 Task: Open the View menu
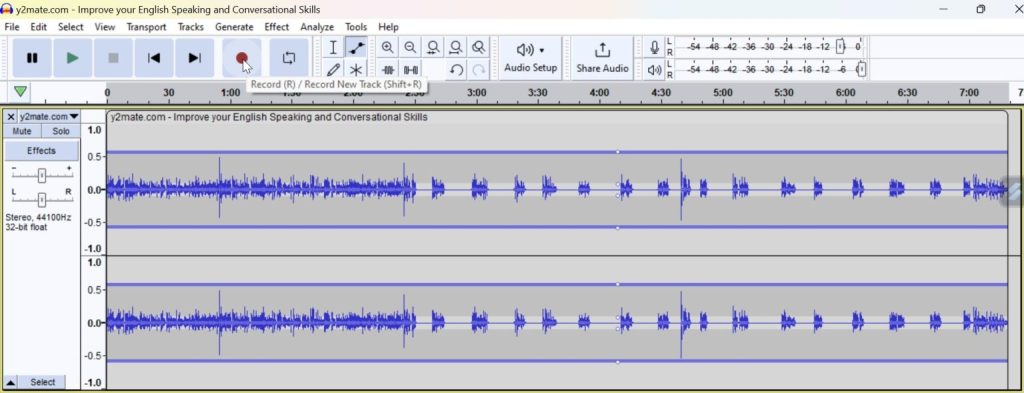pos(104,27)
